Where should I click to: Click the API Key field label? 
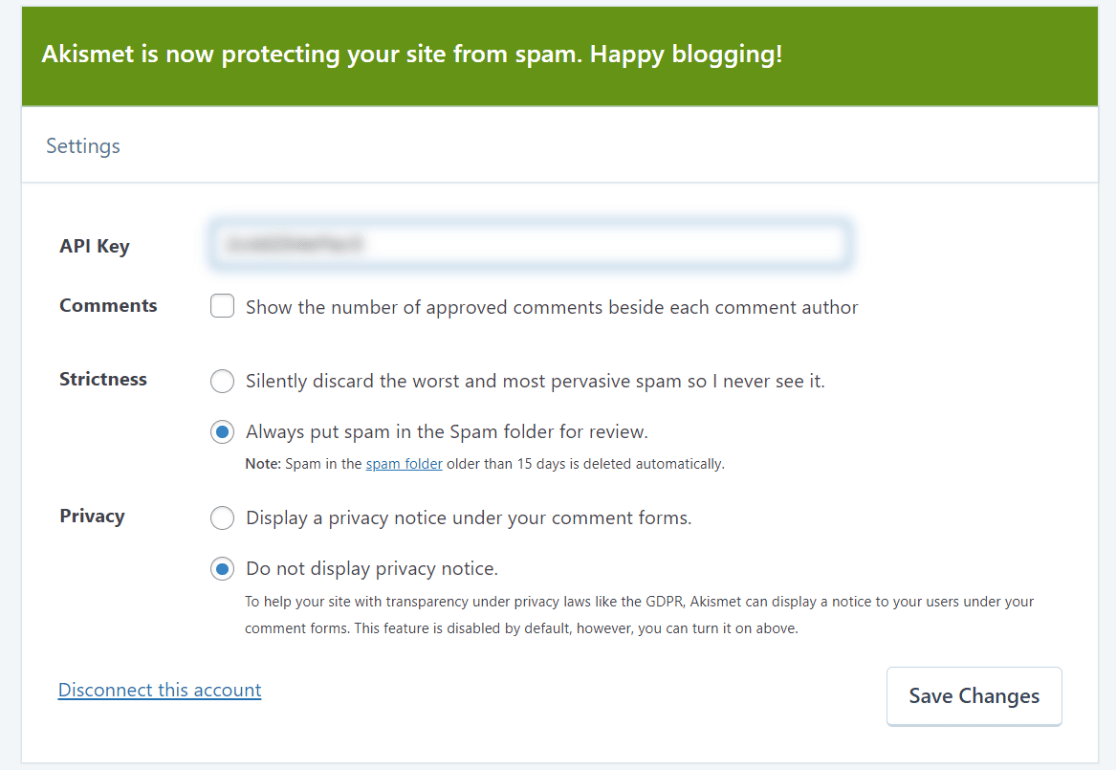coord(95,246)
